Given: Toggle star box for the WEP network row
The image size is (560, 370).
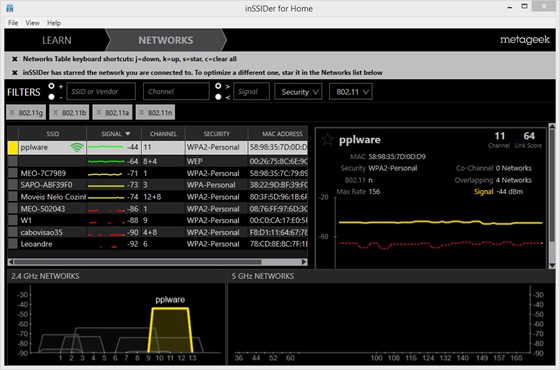Looking at the screenshot, I should point(13,161).
